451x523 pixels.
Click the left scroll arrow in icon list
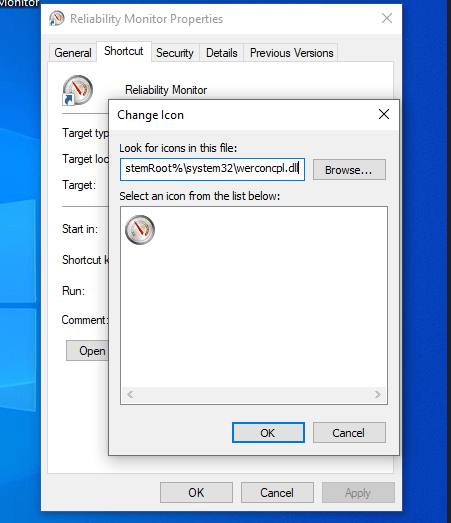pyautogui.click(x=130, y=395)
